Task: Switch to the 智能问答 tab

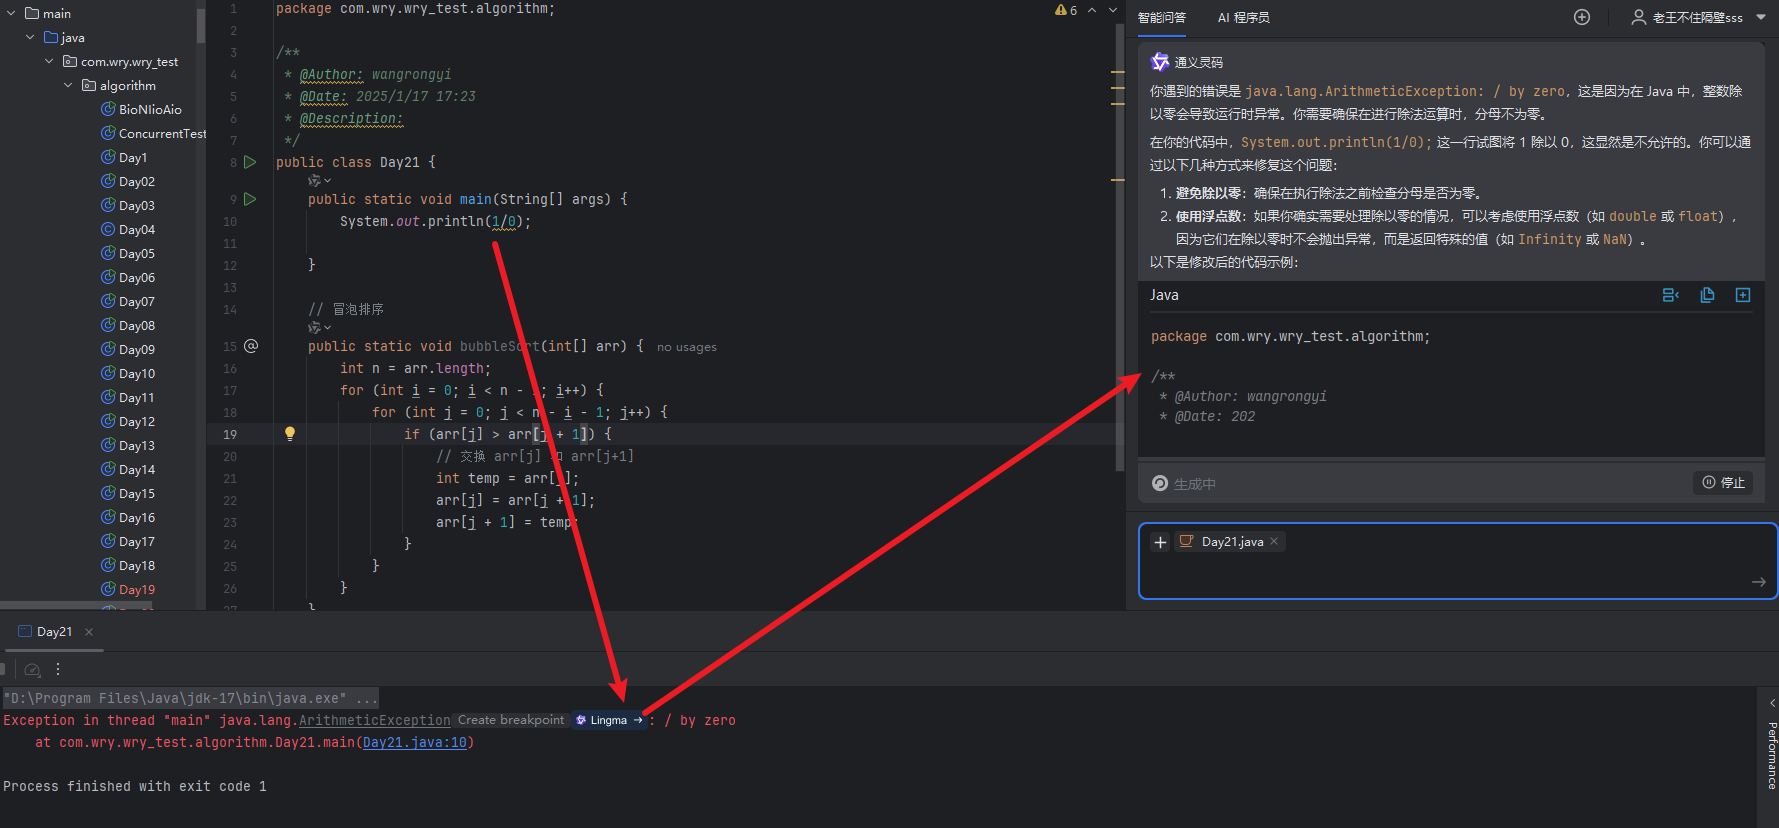Action: (1162, 18)
